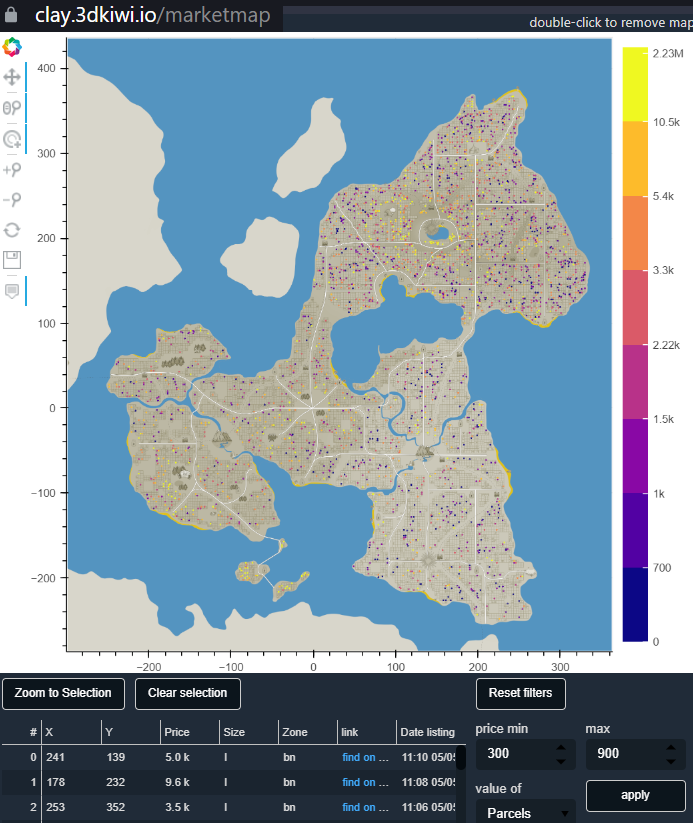The height and width of the screenshot is (823, 693).
Task: Click the Zoom In tool
Action: pyautogui.click(x=12, y=170)
